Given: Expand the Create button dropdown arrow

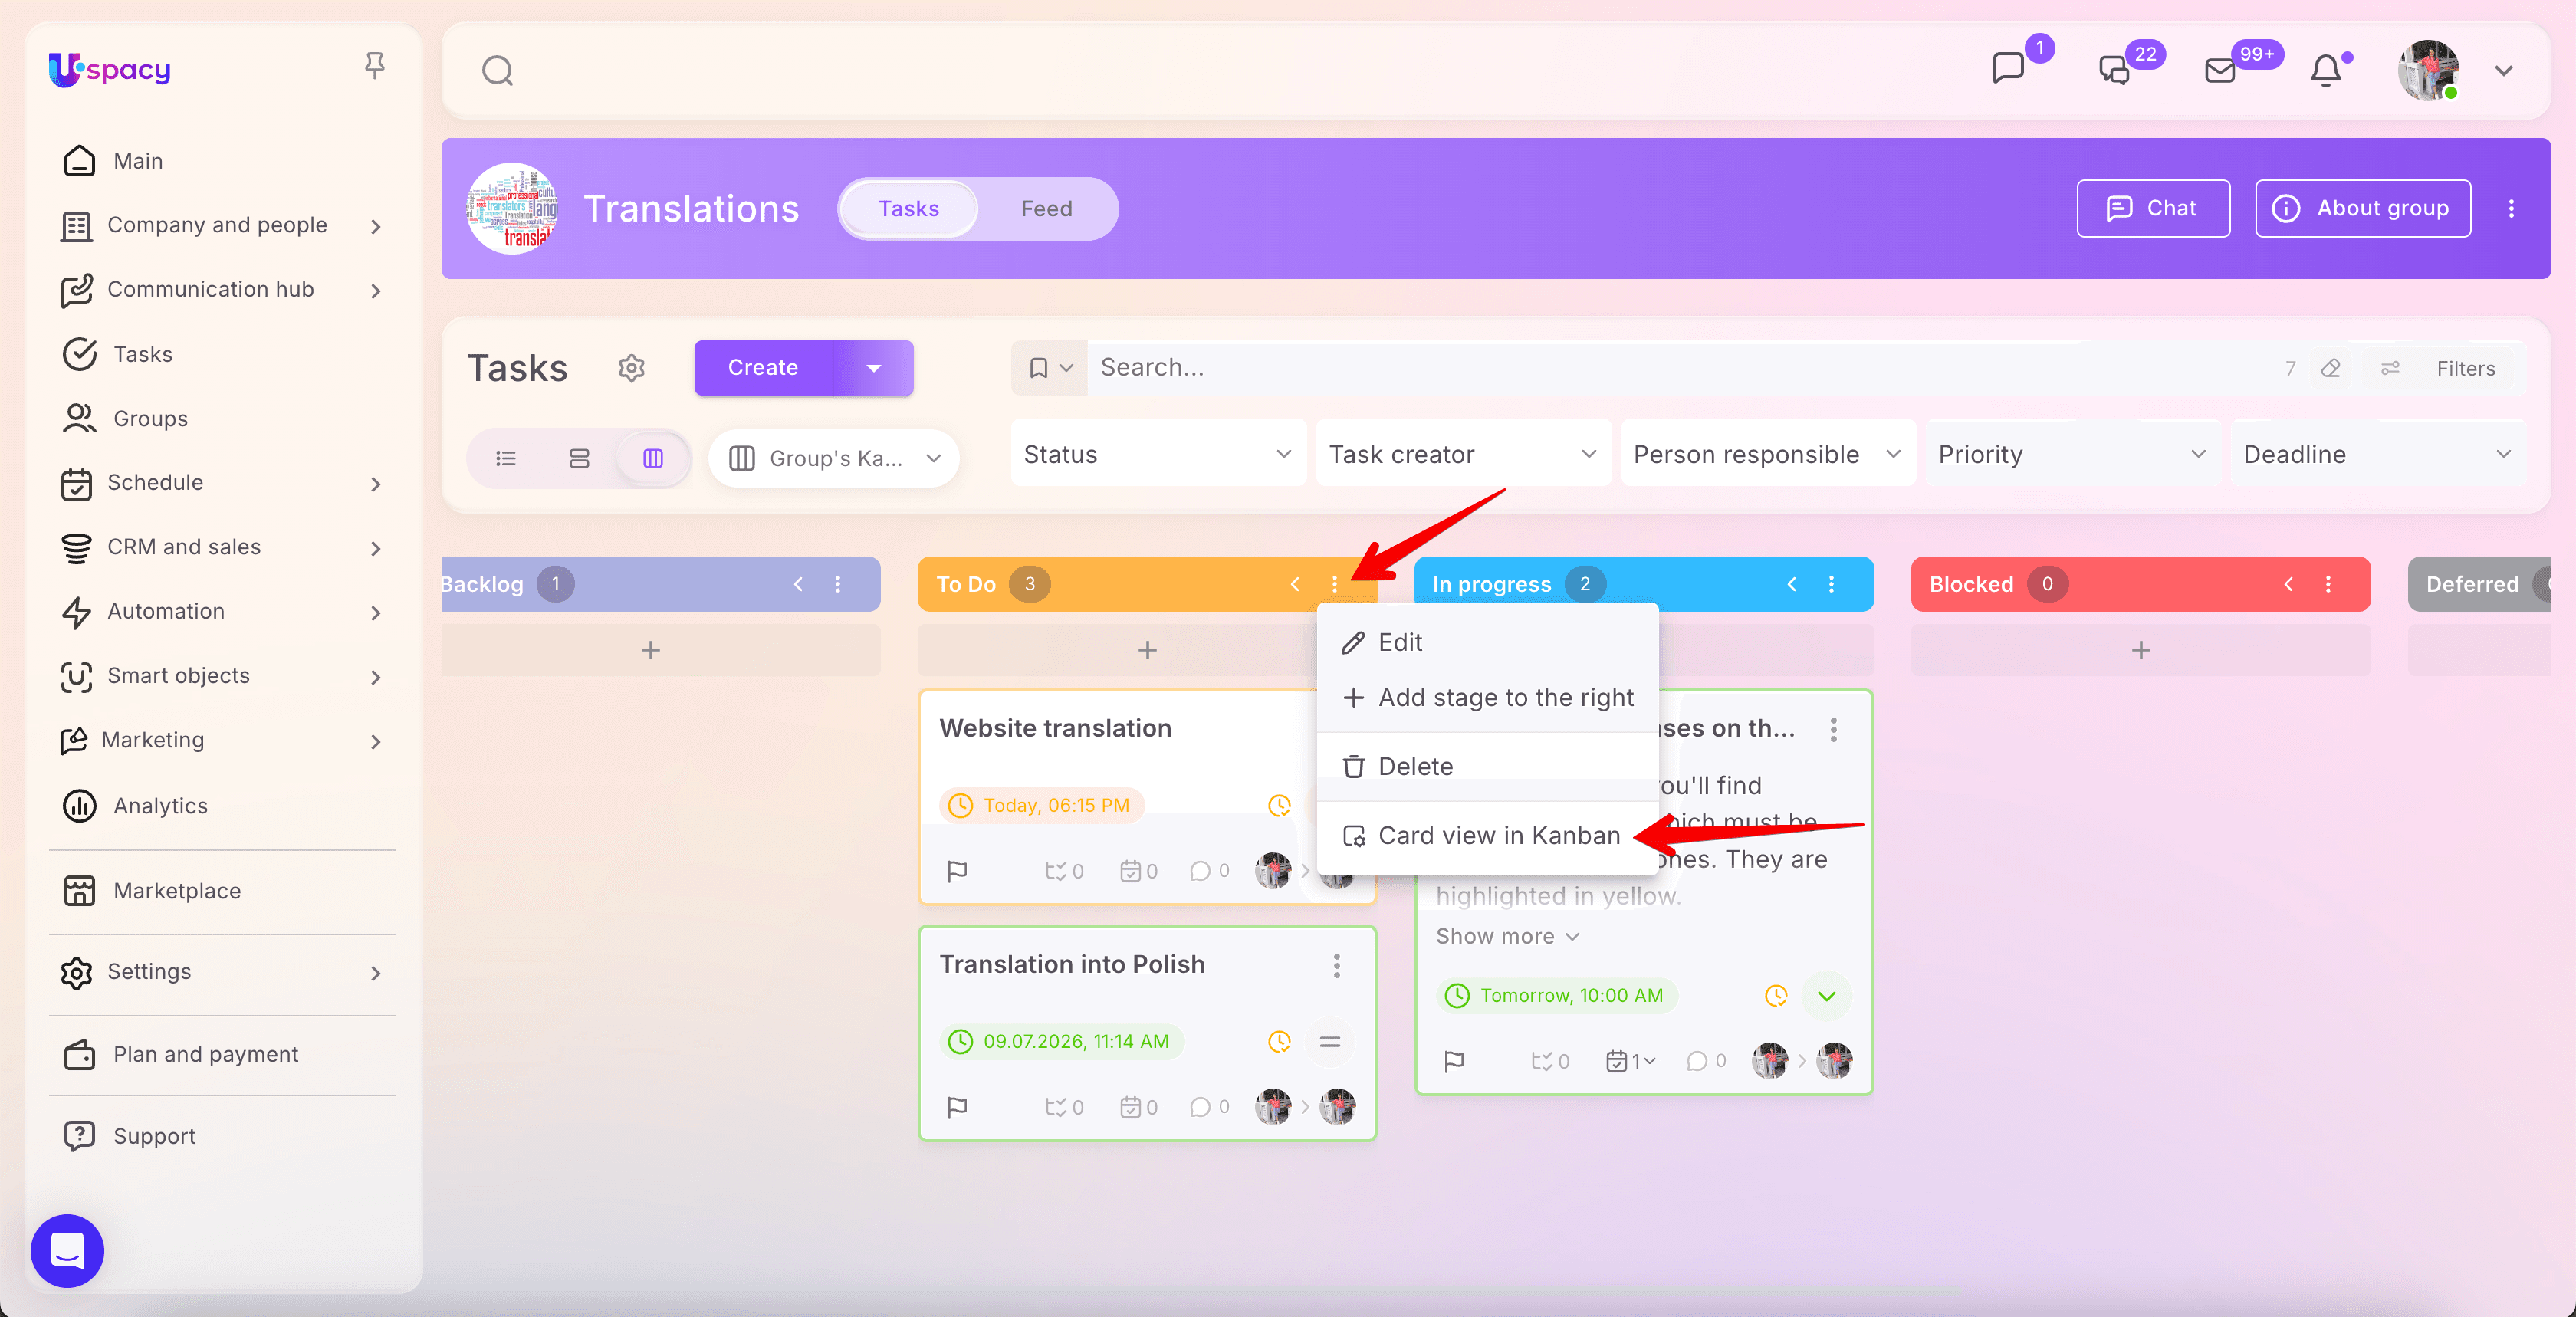Looking at the screenshot, I should [x=874, y=368].
